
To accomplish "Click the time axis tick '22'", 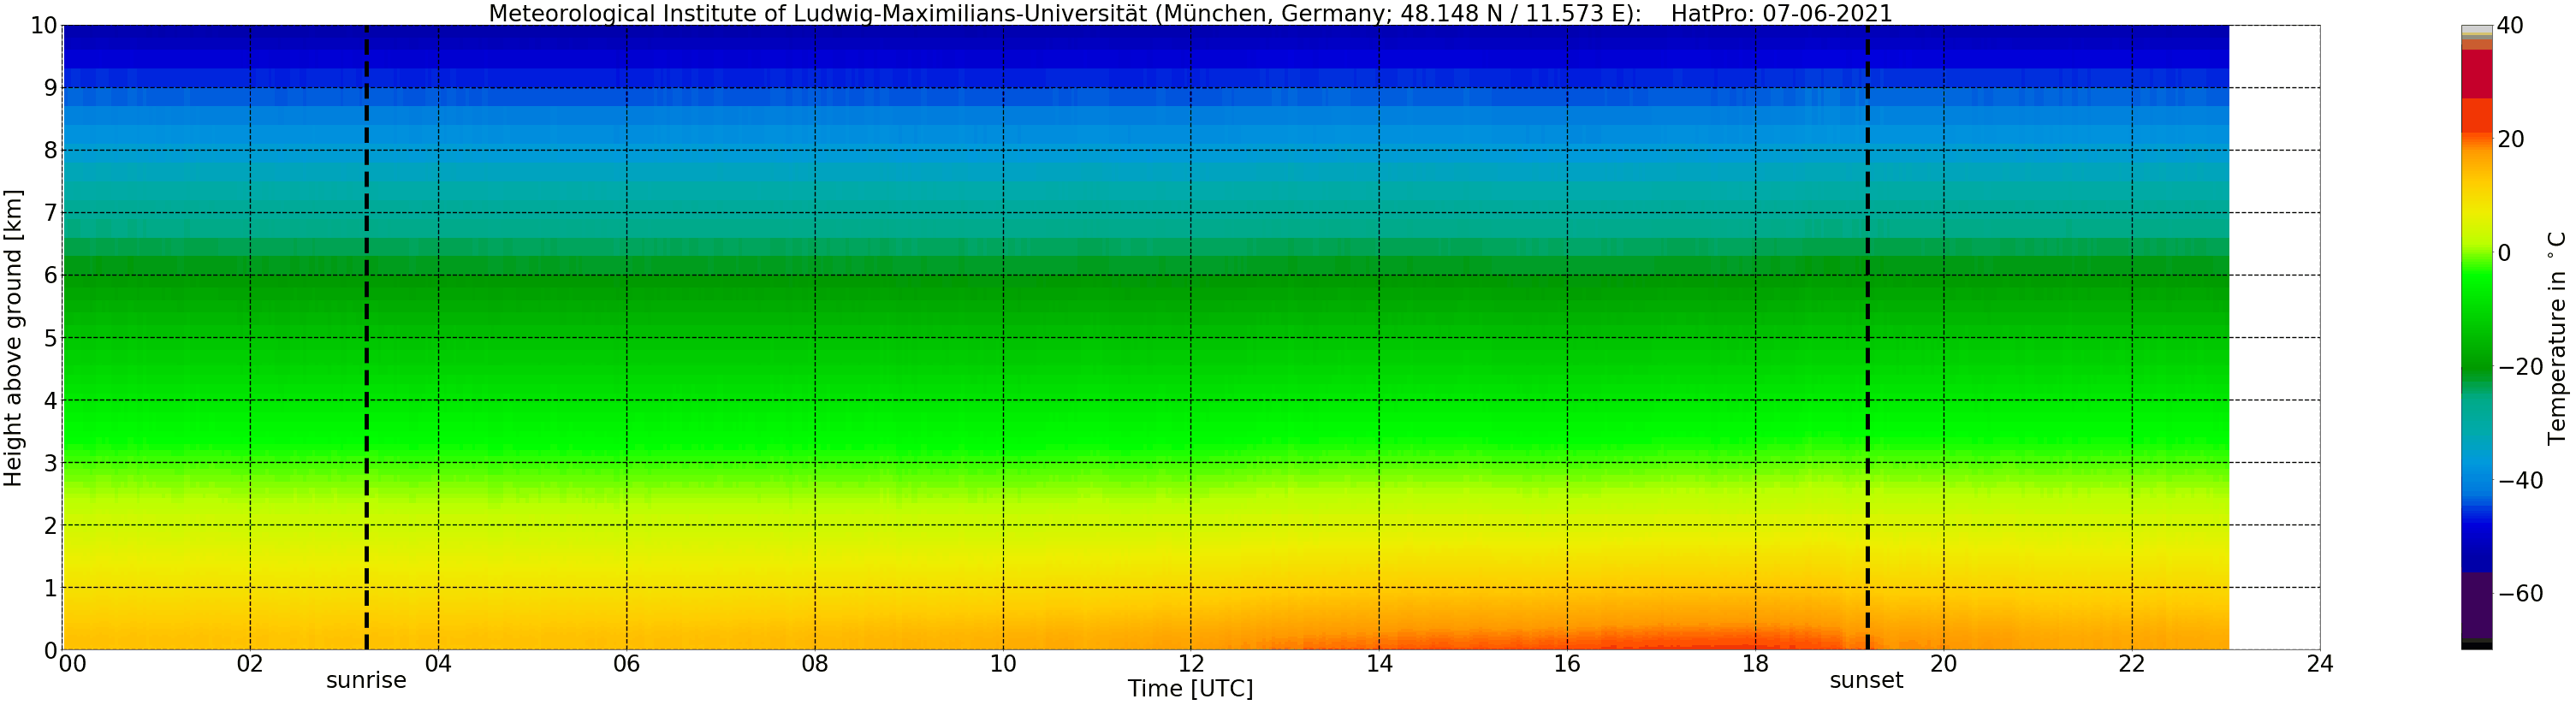I will (x=2131, y=664).
